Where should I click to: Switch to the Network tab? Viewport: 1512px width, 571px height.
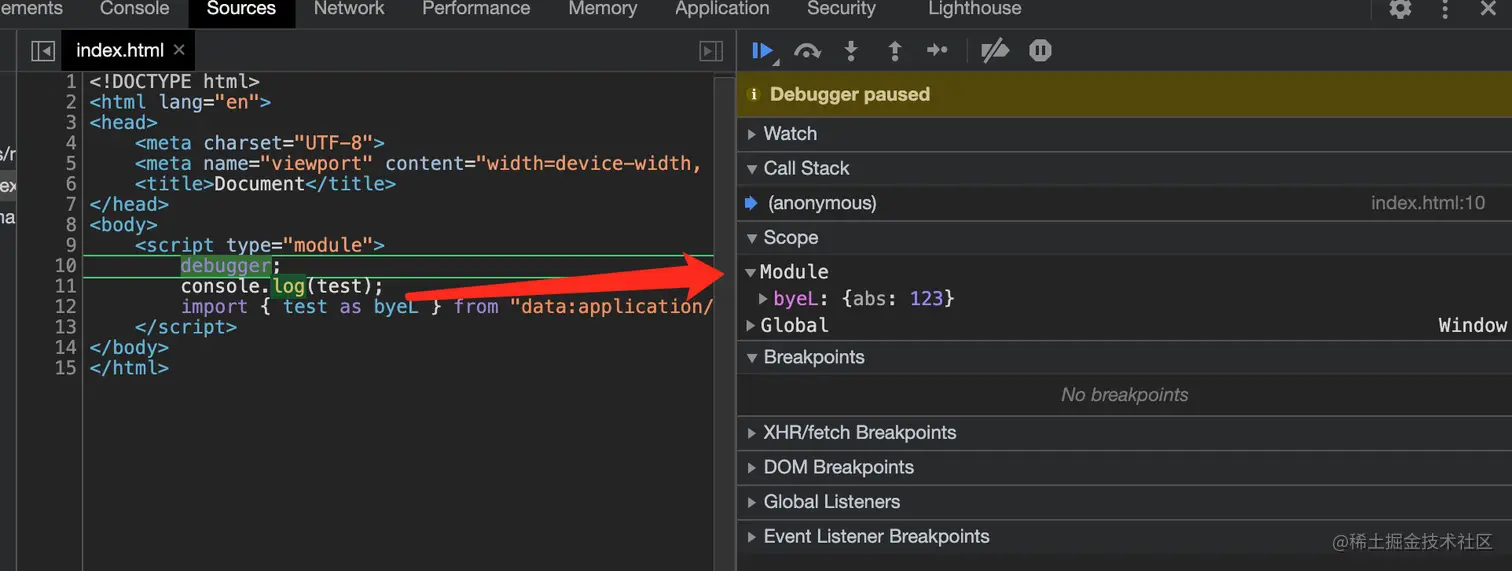(349, 9)
